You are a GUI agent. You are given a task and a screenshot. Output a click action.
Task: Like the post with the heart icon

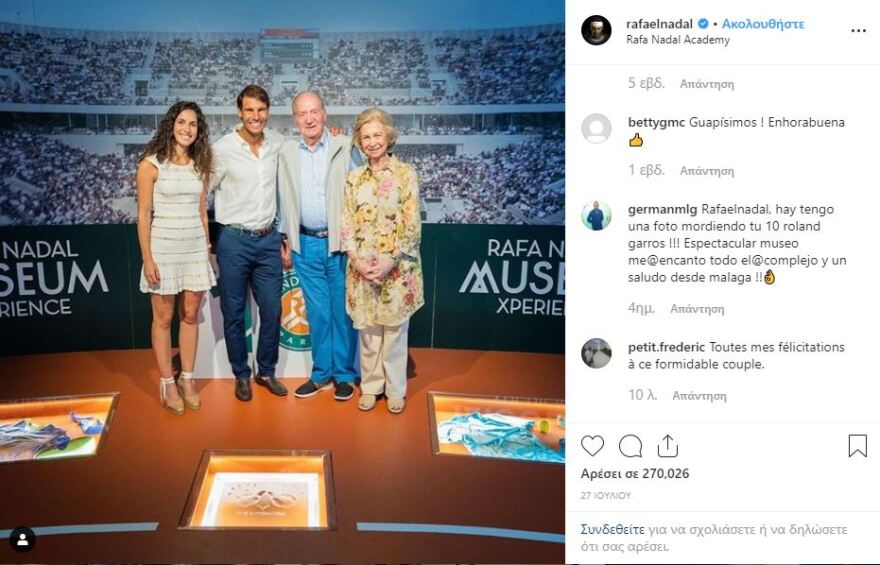point(592,446)
